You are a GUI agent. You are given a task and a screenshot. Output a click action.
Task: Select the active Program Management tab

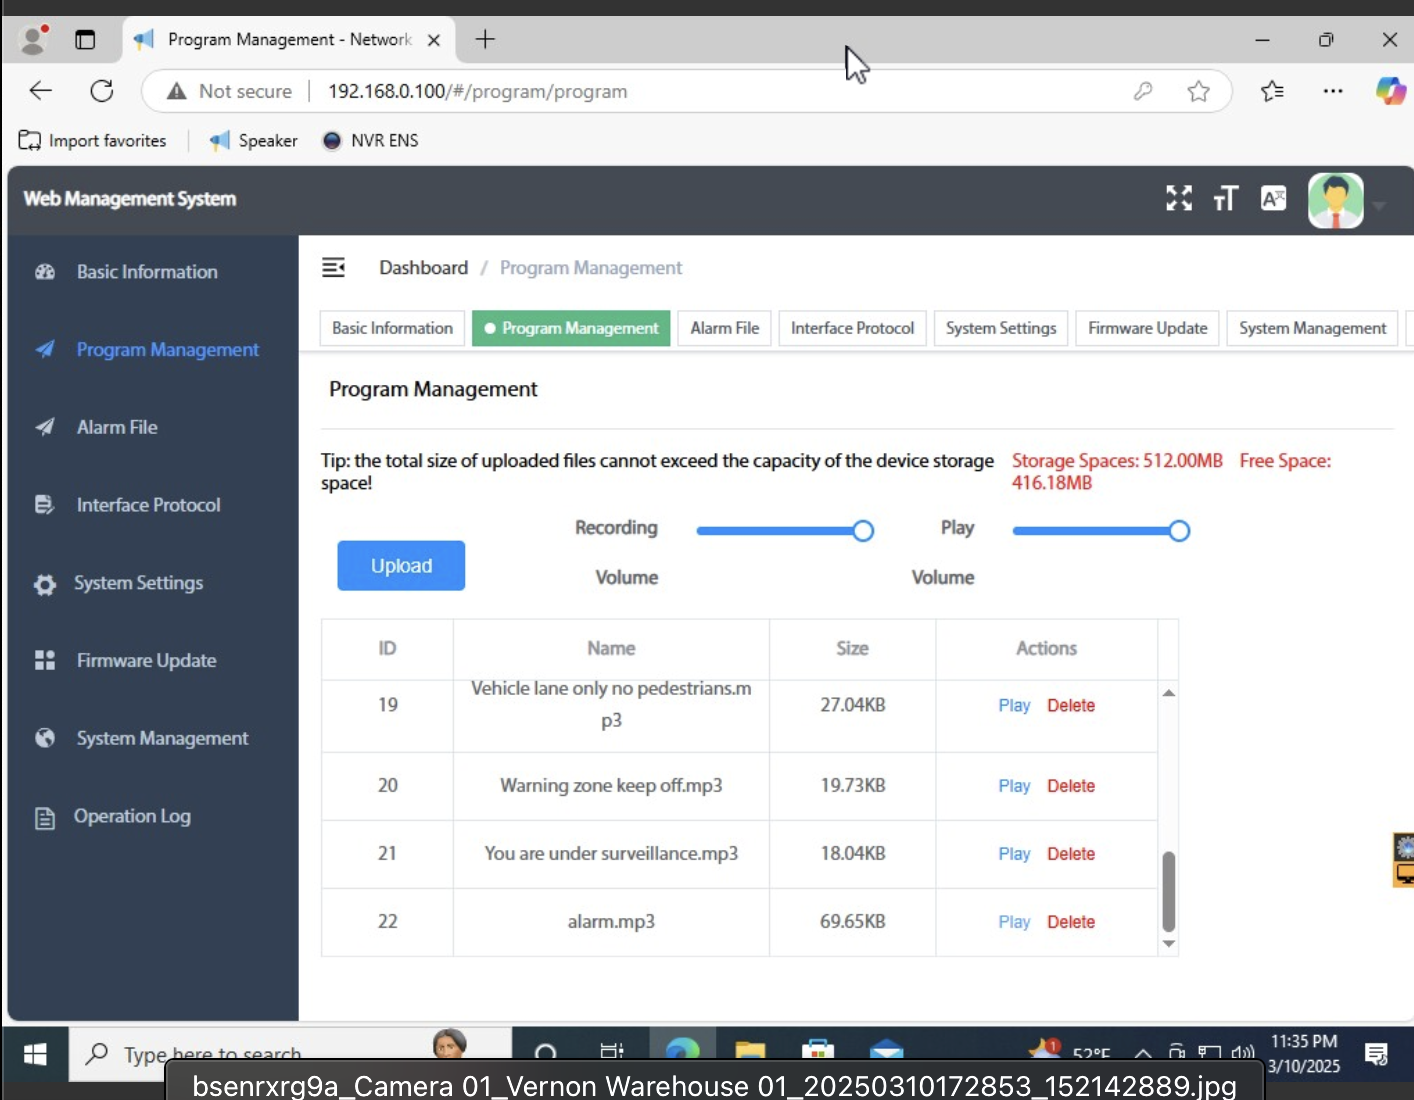tap(571, 328)
